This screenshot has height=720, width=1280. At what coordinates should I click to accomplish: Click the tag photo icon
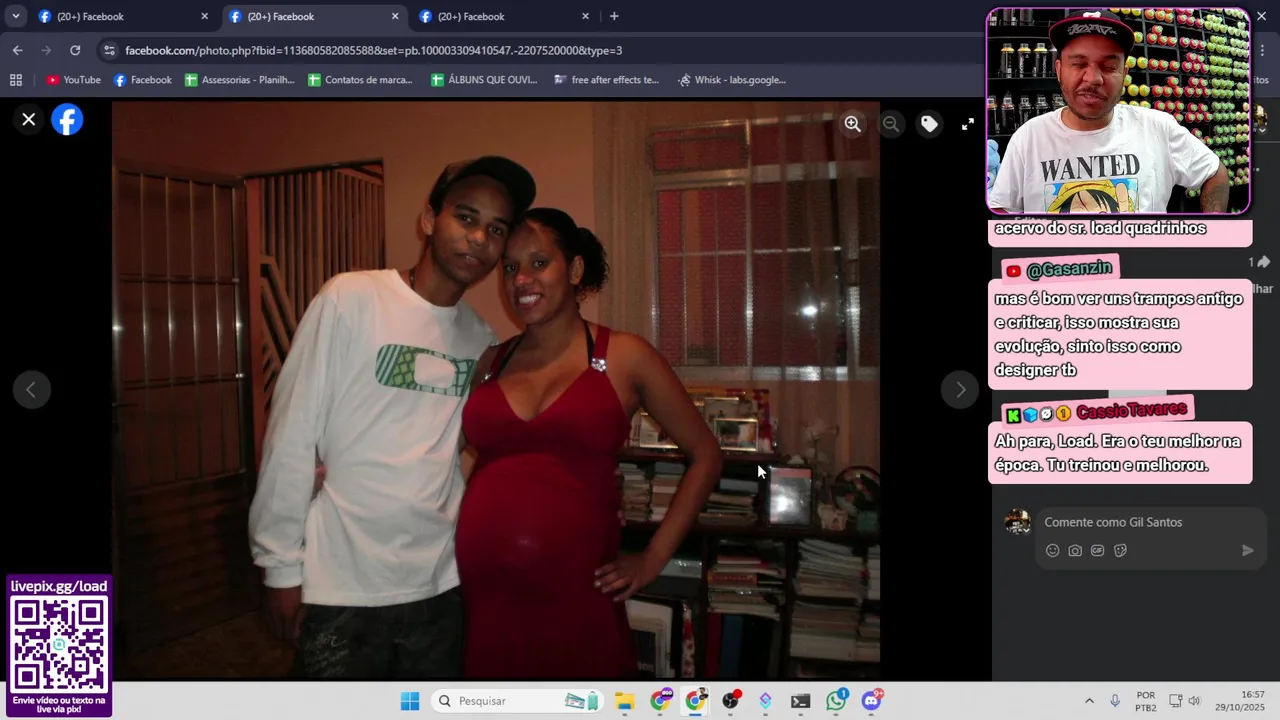(x=929, y=124)
